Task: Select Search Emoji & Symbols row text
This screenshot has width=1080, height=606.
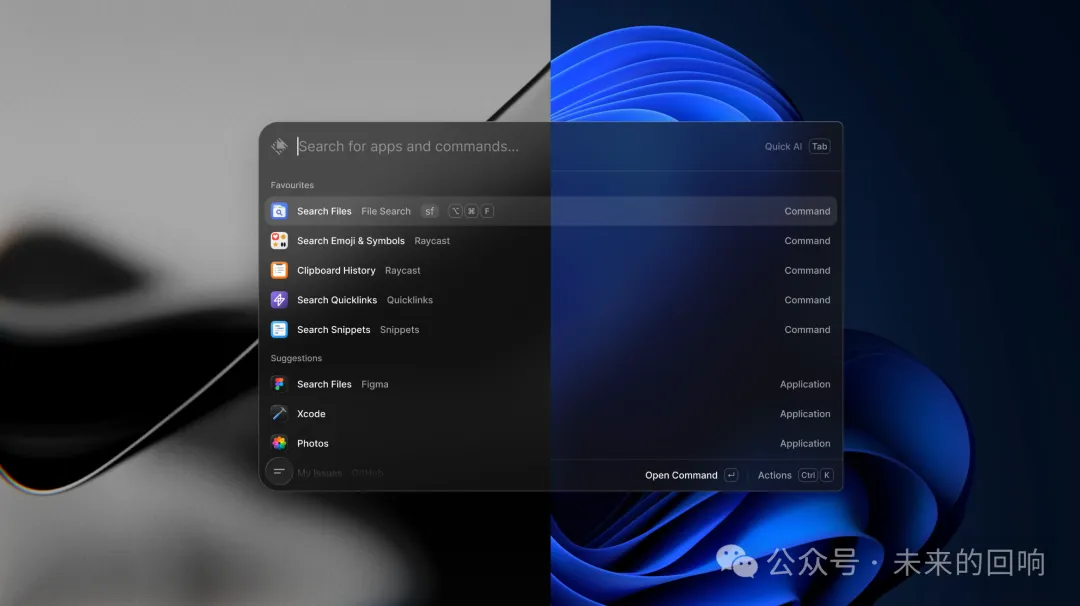Action: 351,241
